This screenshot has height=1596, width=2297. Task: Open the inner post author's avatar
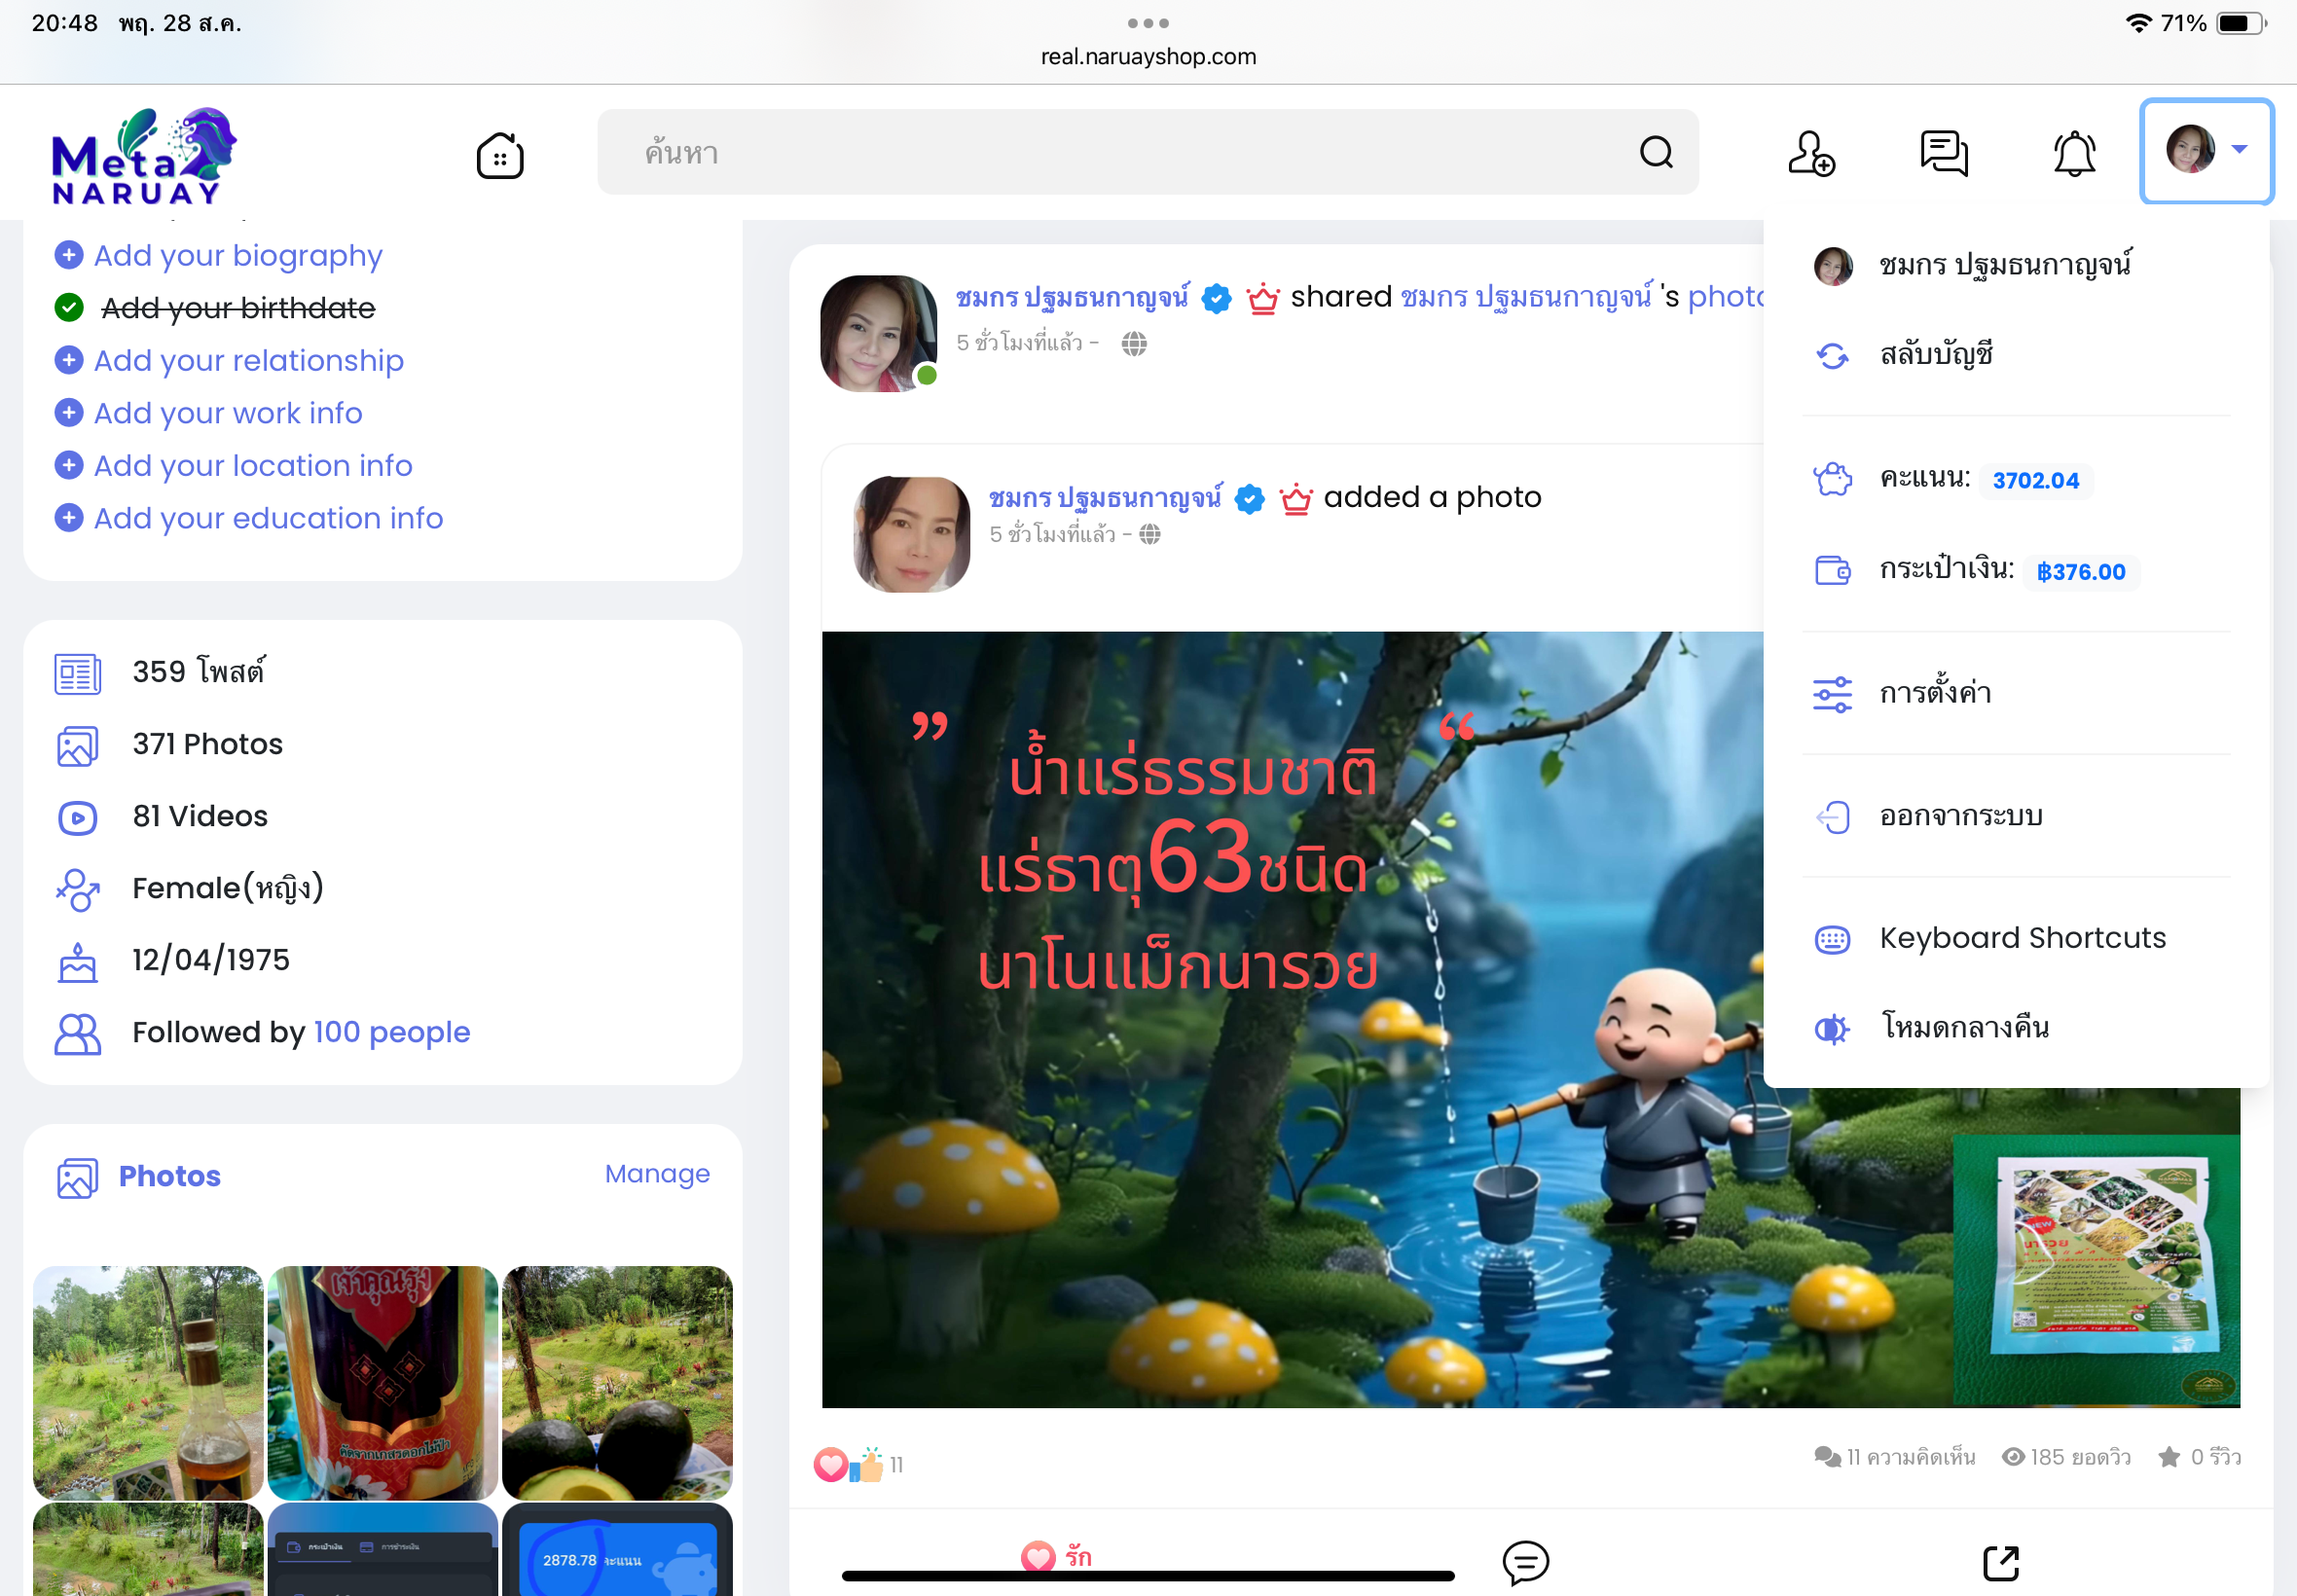911,534
